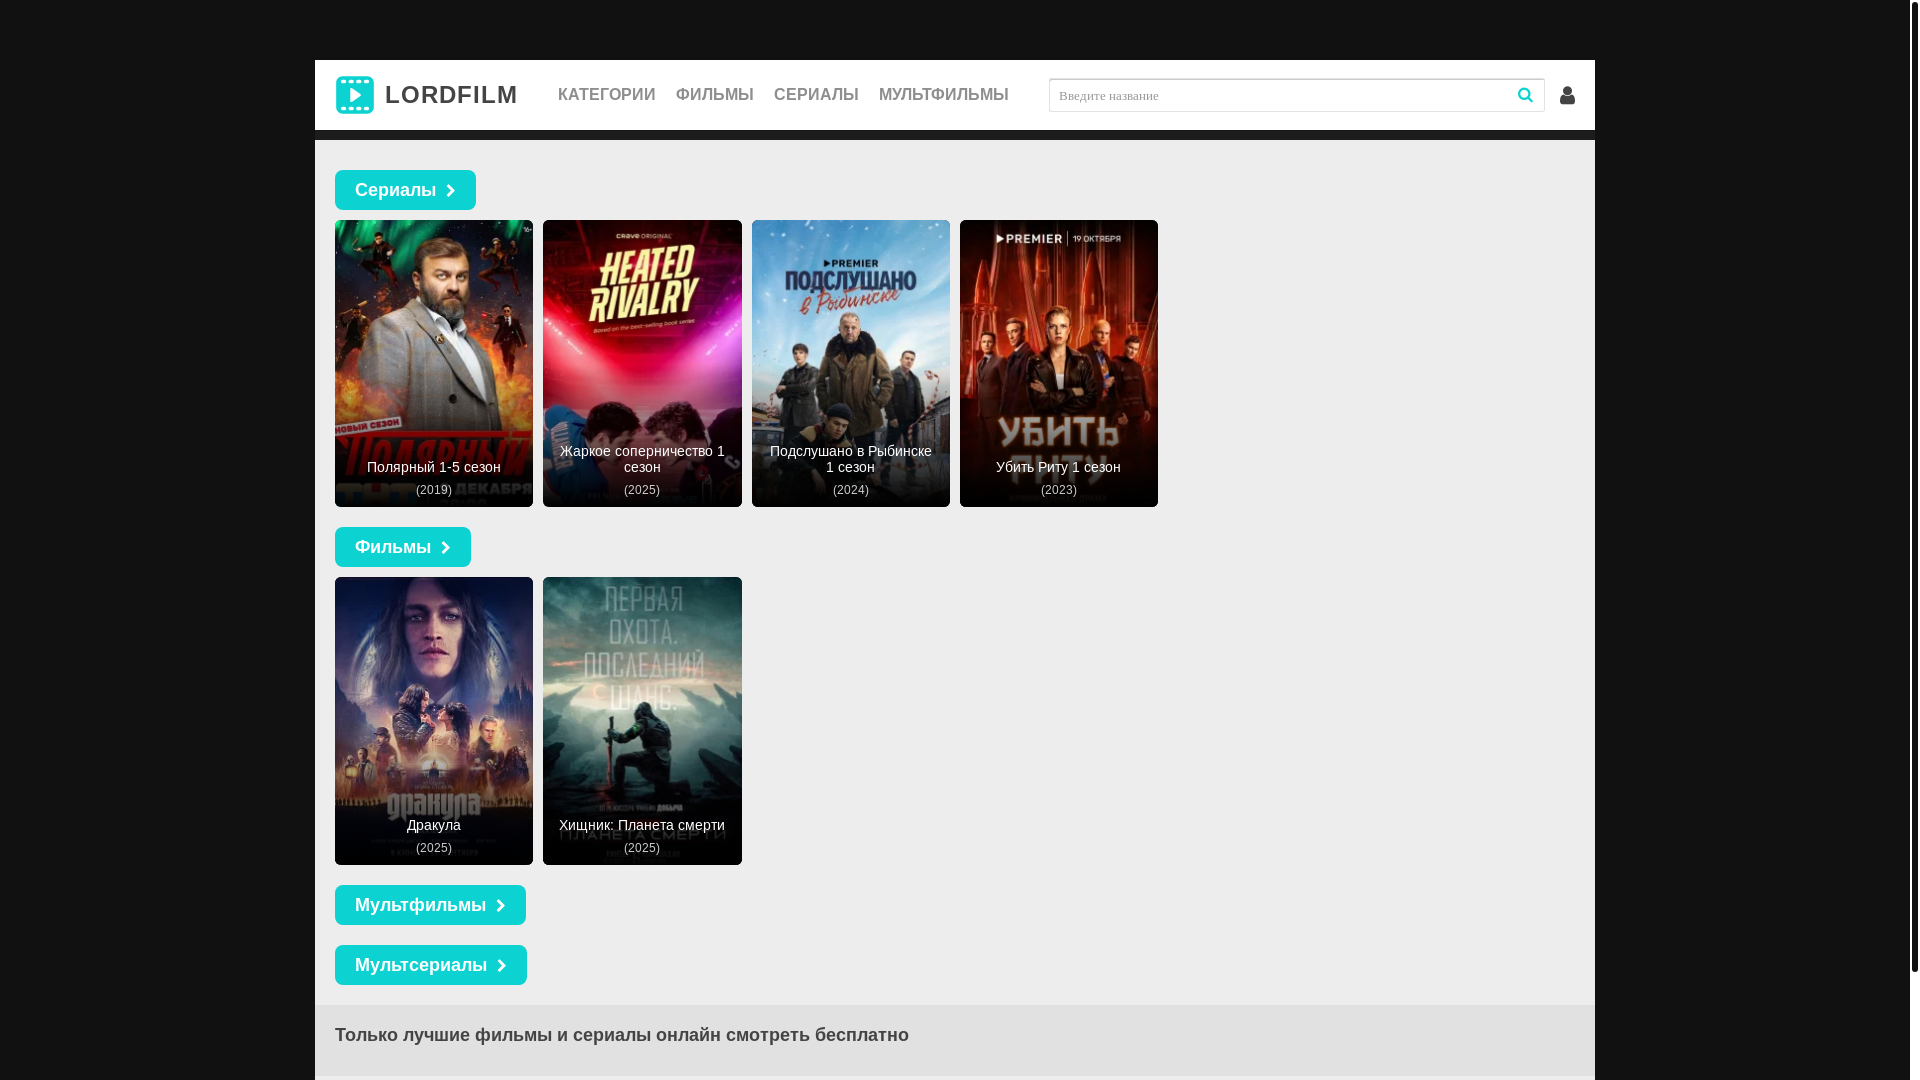Open the МУЛЬТФИЛЬМЫ menu item
The image size is (1920, 1080).
[x=944, y=95]
